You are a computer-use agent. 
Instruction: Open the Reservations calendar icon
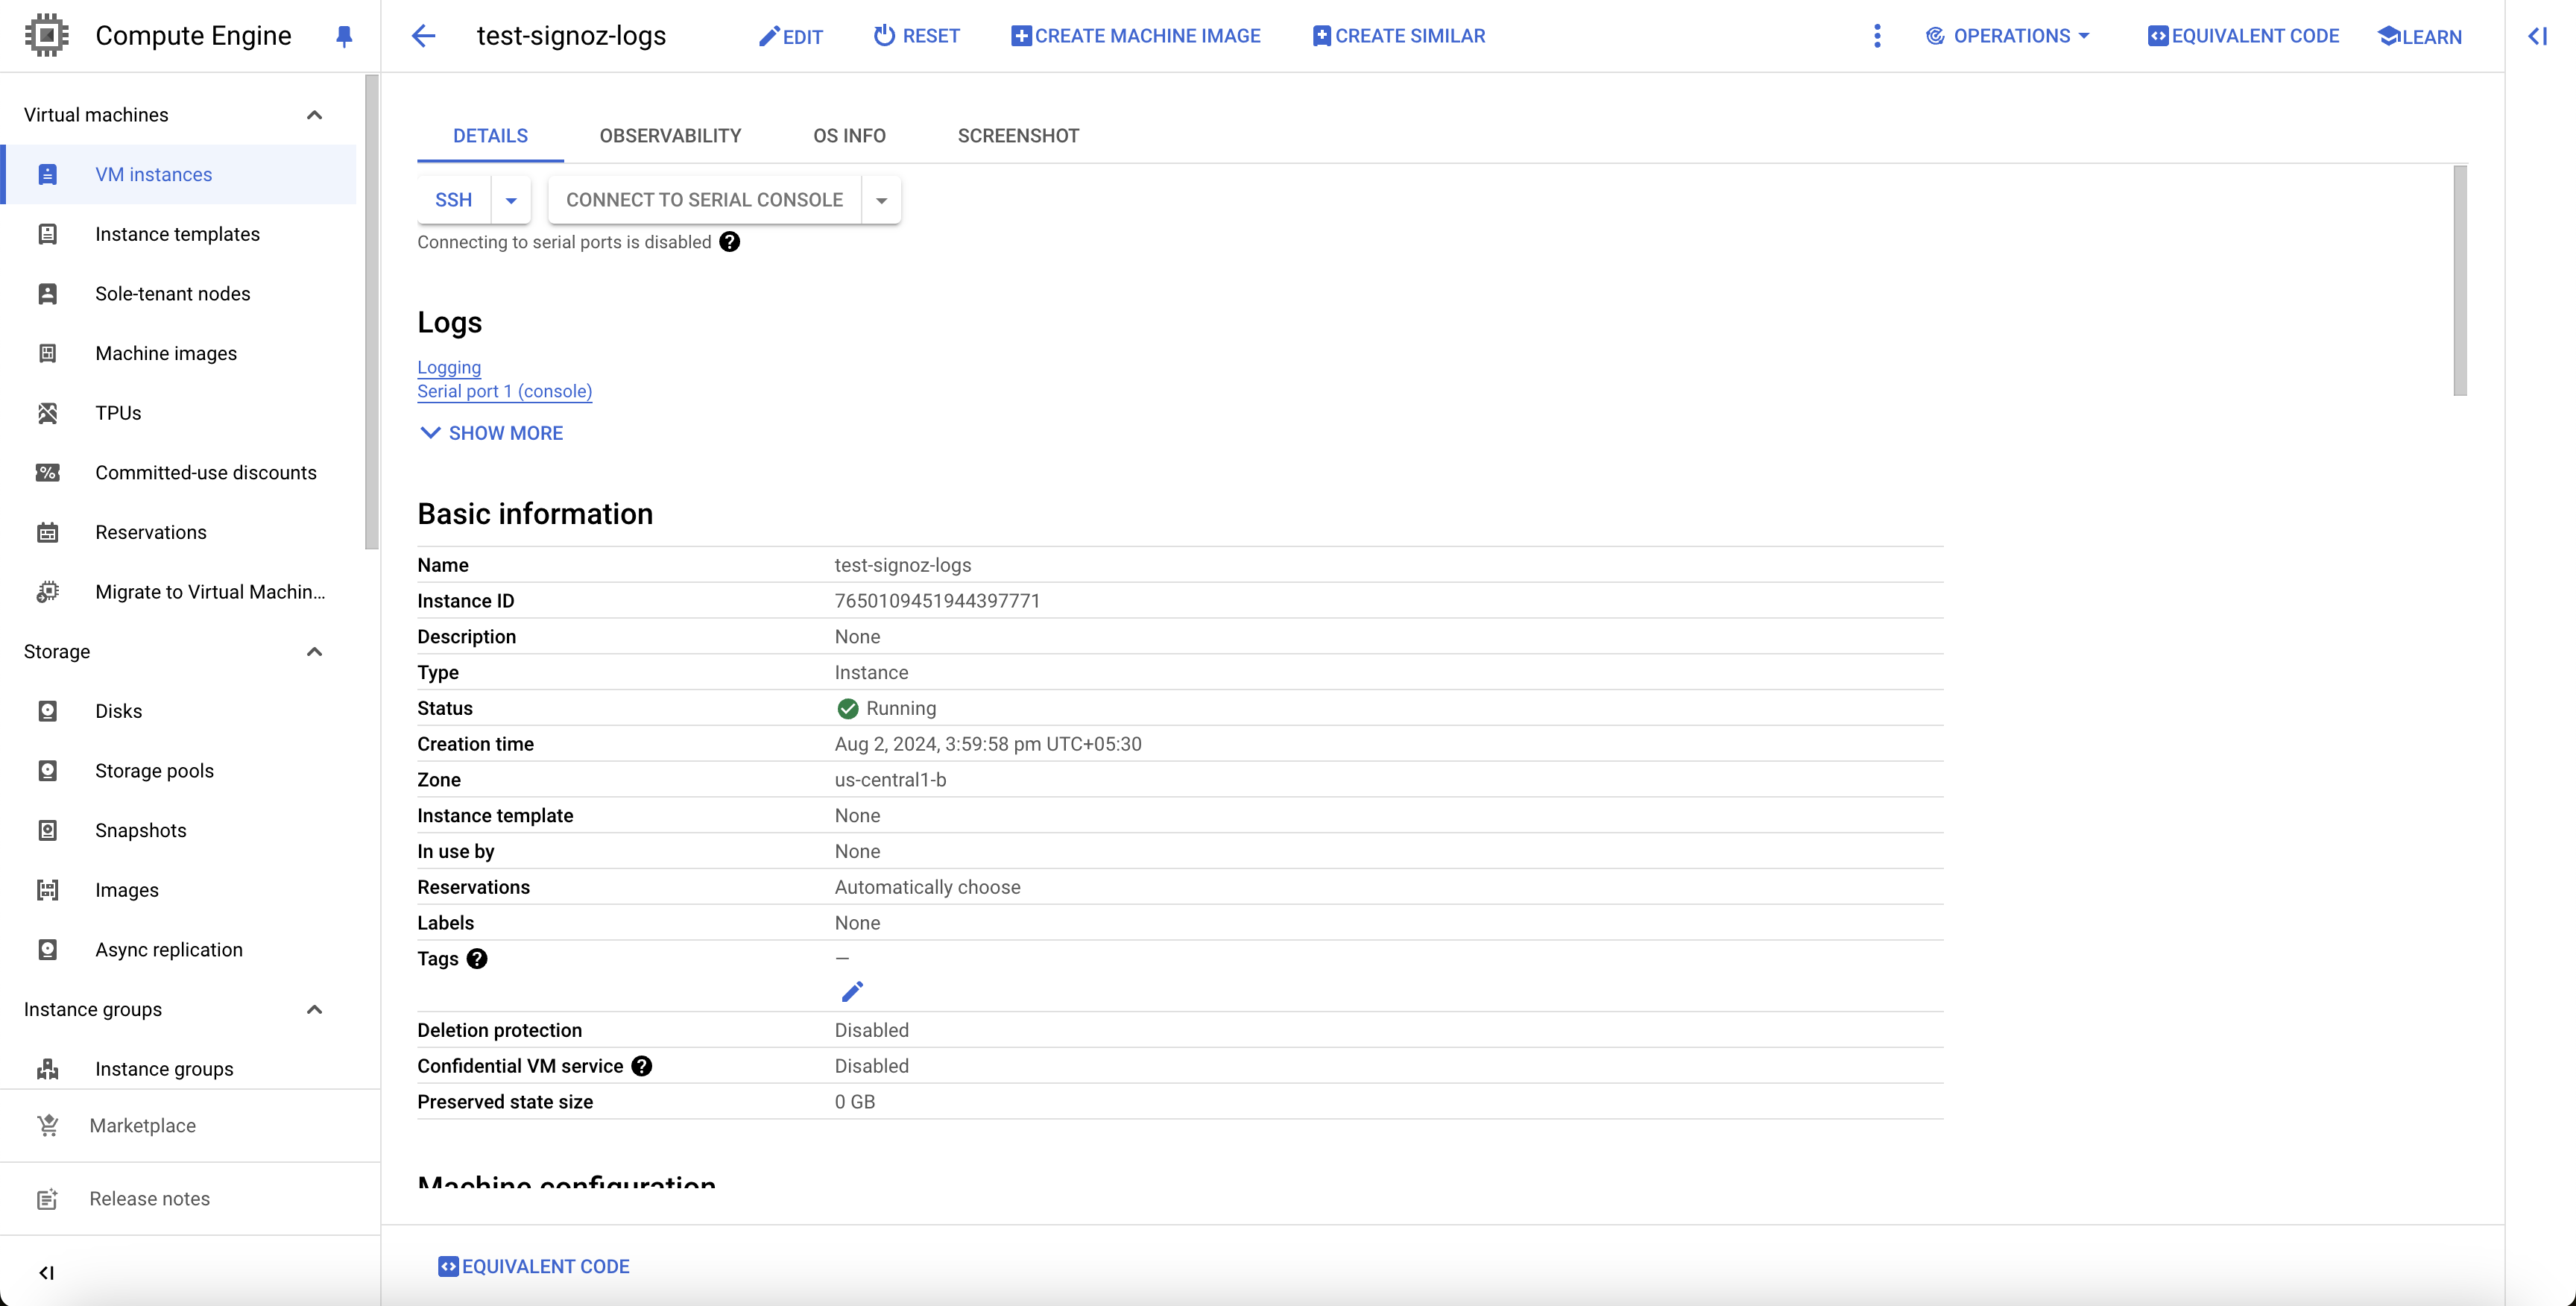(x=47, y=532)
